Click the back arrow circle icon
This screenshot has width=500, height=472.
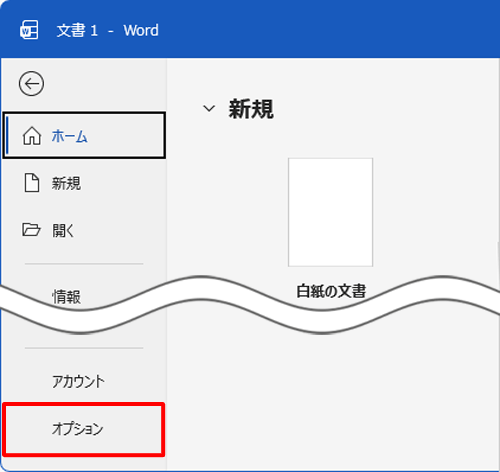[x=31, y=84]
